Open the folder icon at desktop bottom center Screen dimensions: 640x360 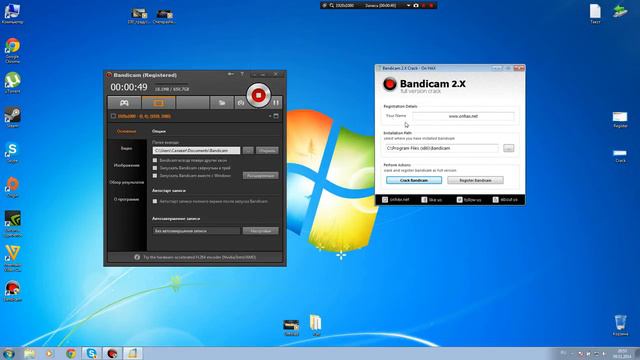click(x=316, y=325)
